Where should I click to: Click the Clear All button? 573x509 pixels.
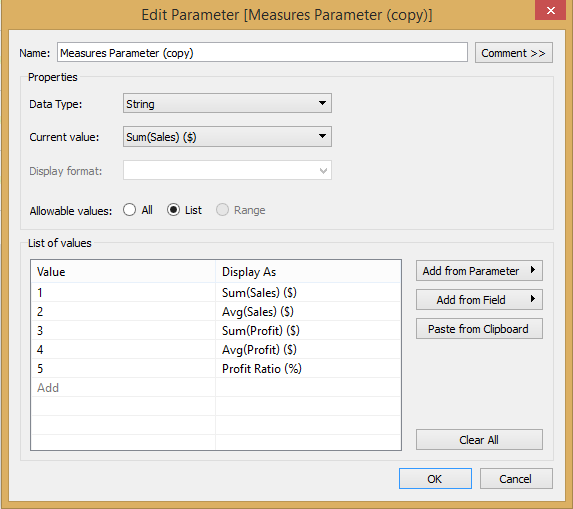tap(479, 440)
